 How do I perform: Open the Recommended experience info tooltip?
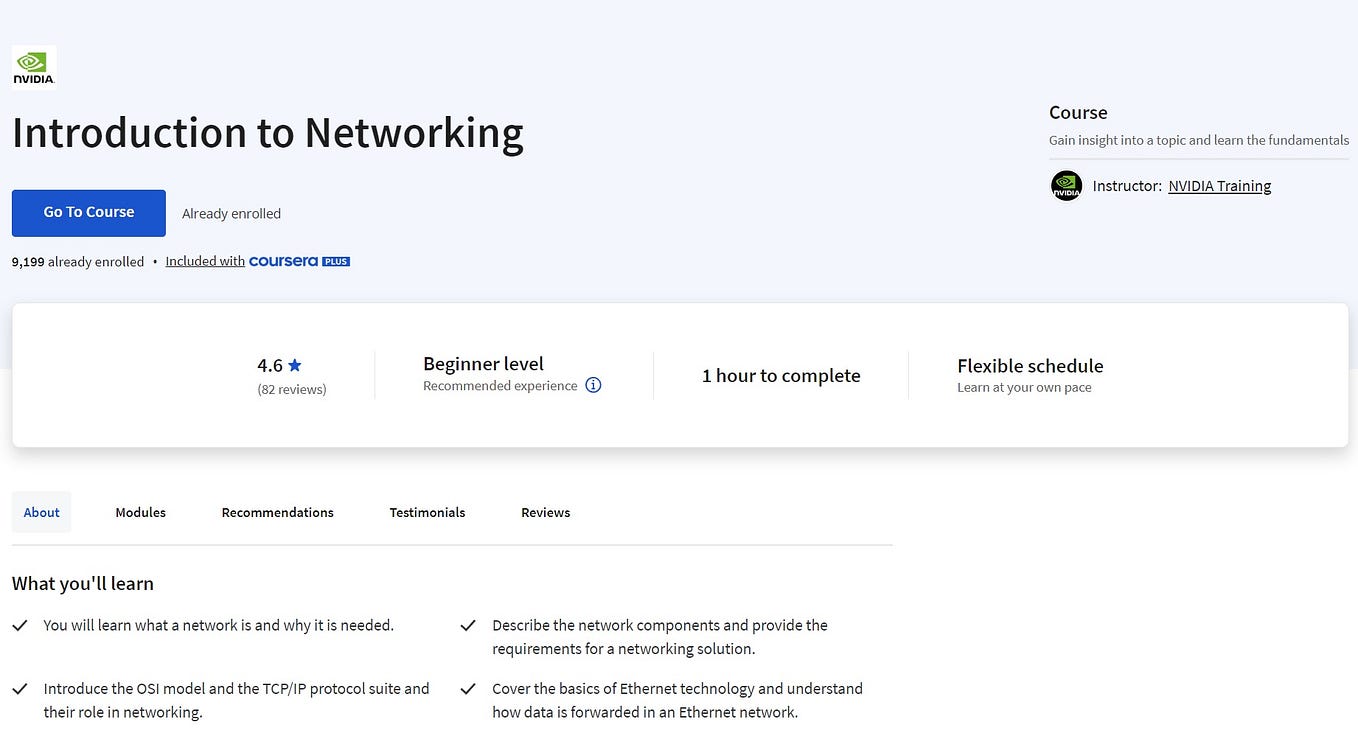coord(593,385)
